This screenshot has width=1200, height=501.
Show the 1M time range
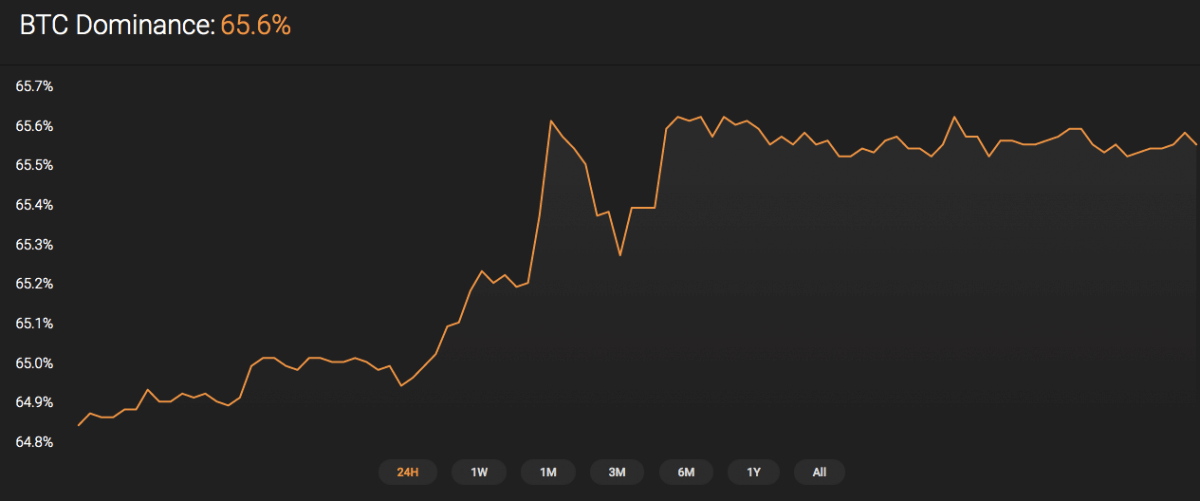coord(548,472)
